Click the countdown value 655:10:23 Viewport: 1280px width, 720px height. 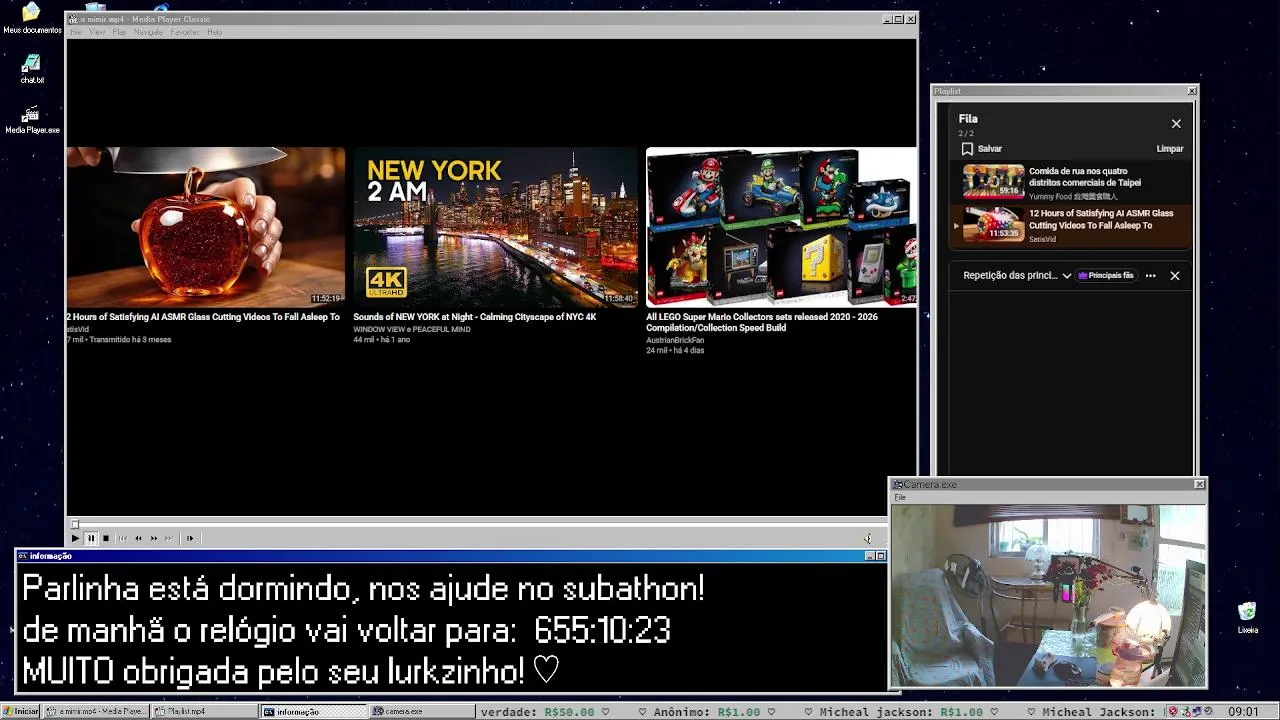tap(602, 631)
